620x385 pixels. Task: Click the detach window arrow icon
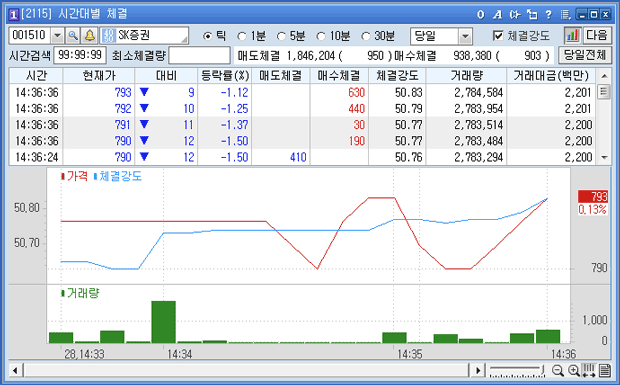click(x=532, y=15)
